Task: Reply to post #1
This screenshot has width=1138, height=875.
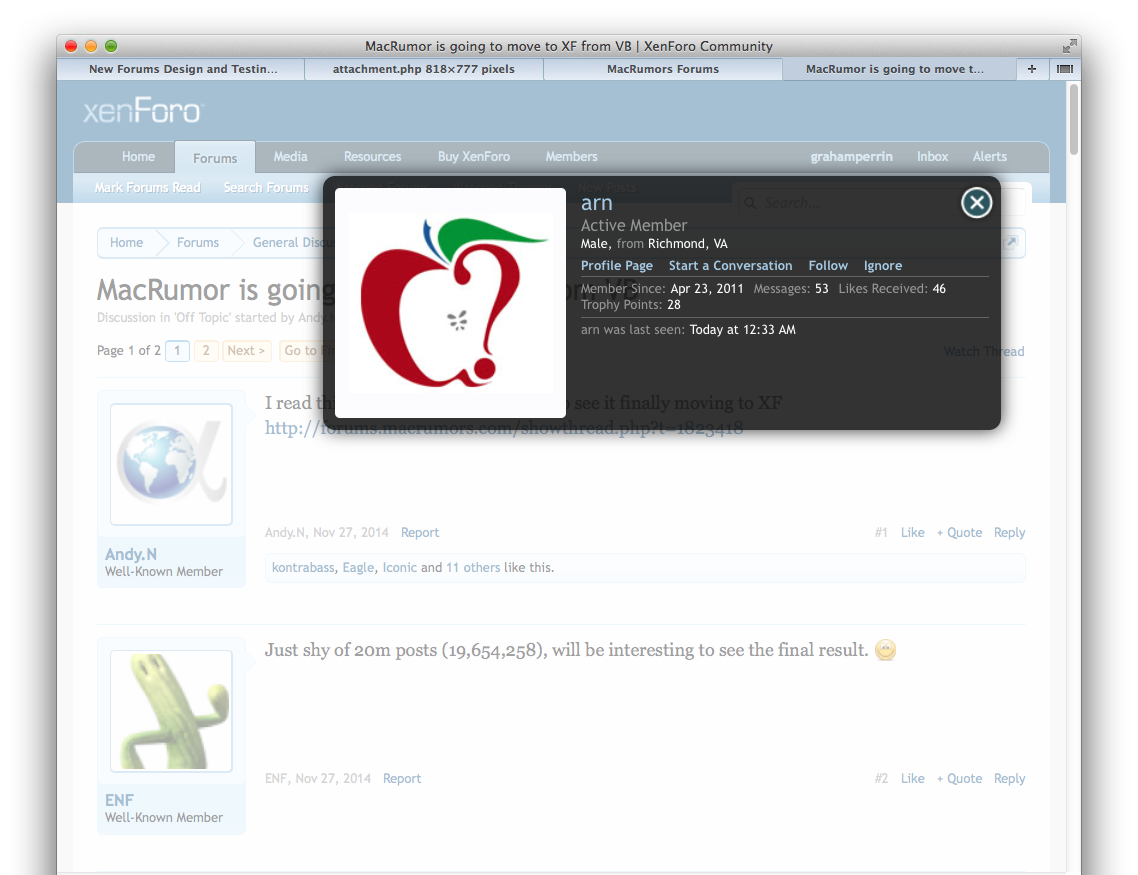Action: tap(1009, 533)
